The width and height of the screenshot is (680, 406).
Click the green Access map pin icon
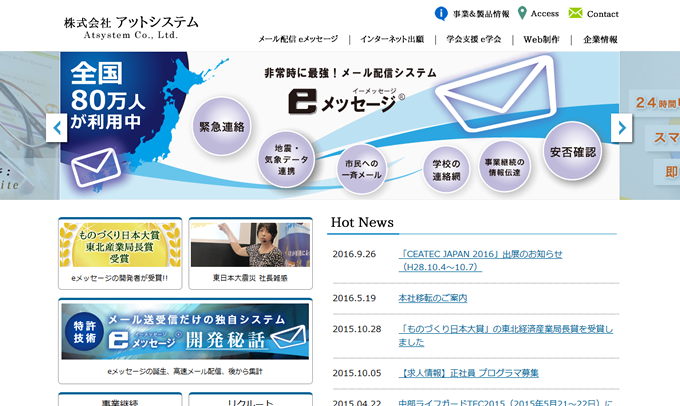click(x=522, y=13)
